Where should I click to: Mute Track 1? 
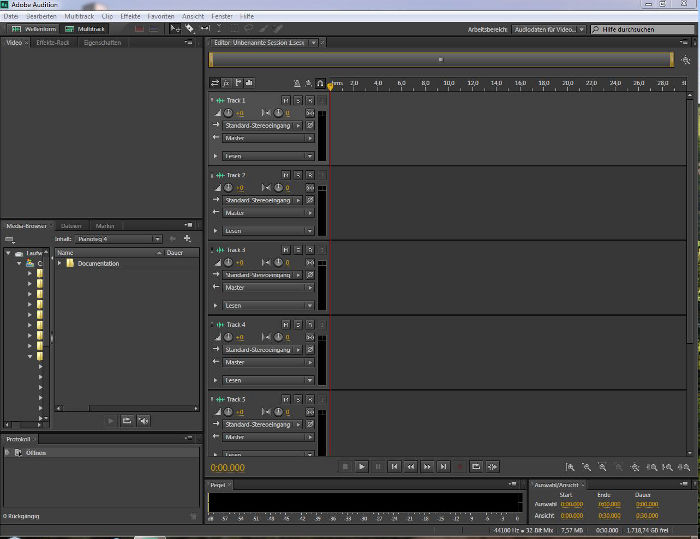(x=286, y=100)
